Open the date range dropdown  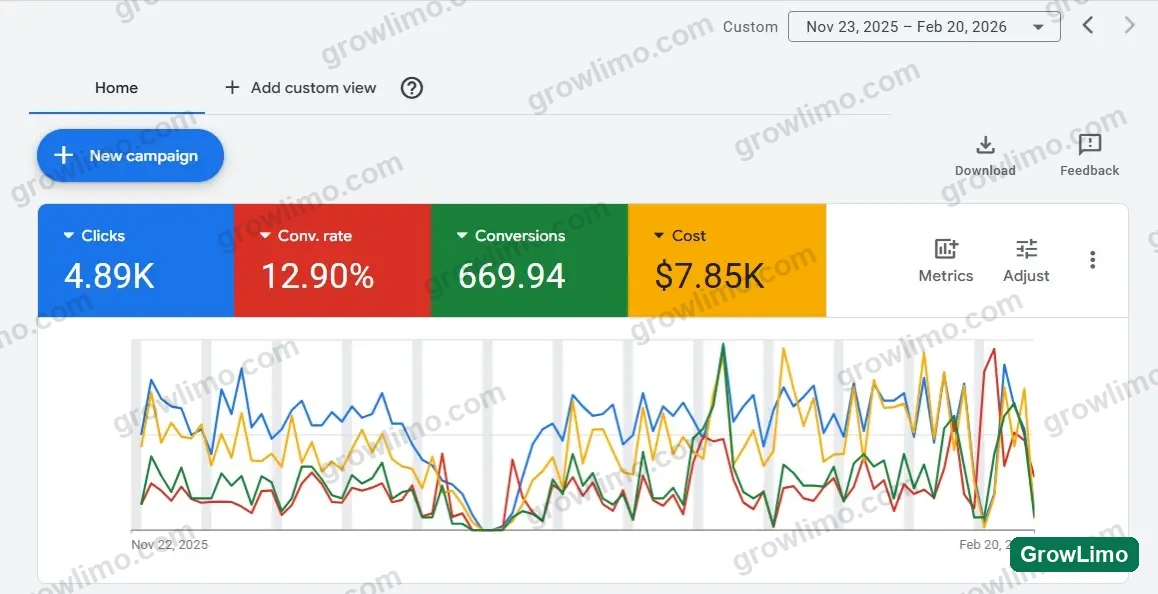coord(924,27)
